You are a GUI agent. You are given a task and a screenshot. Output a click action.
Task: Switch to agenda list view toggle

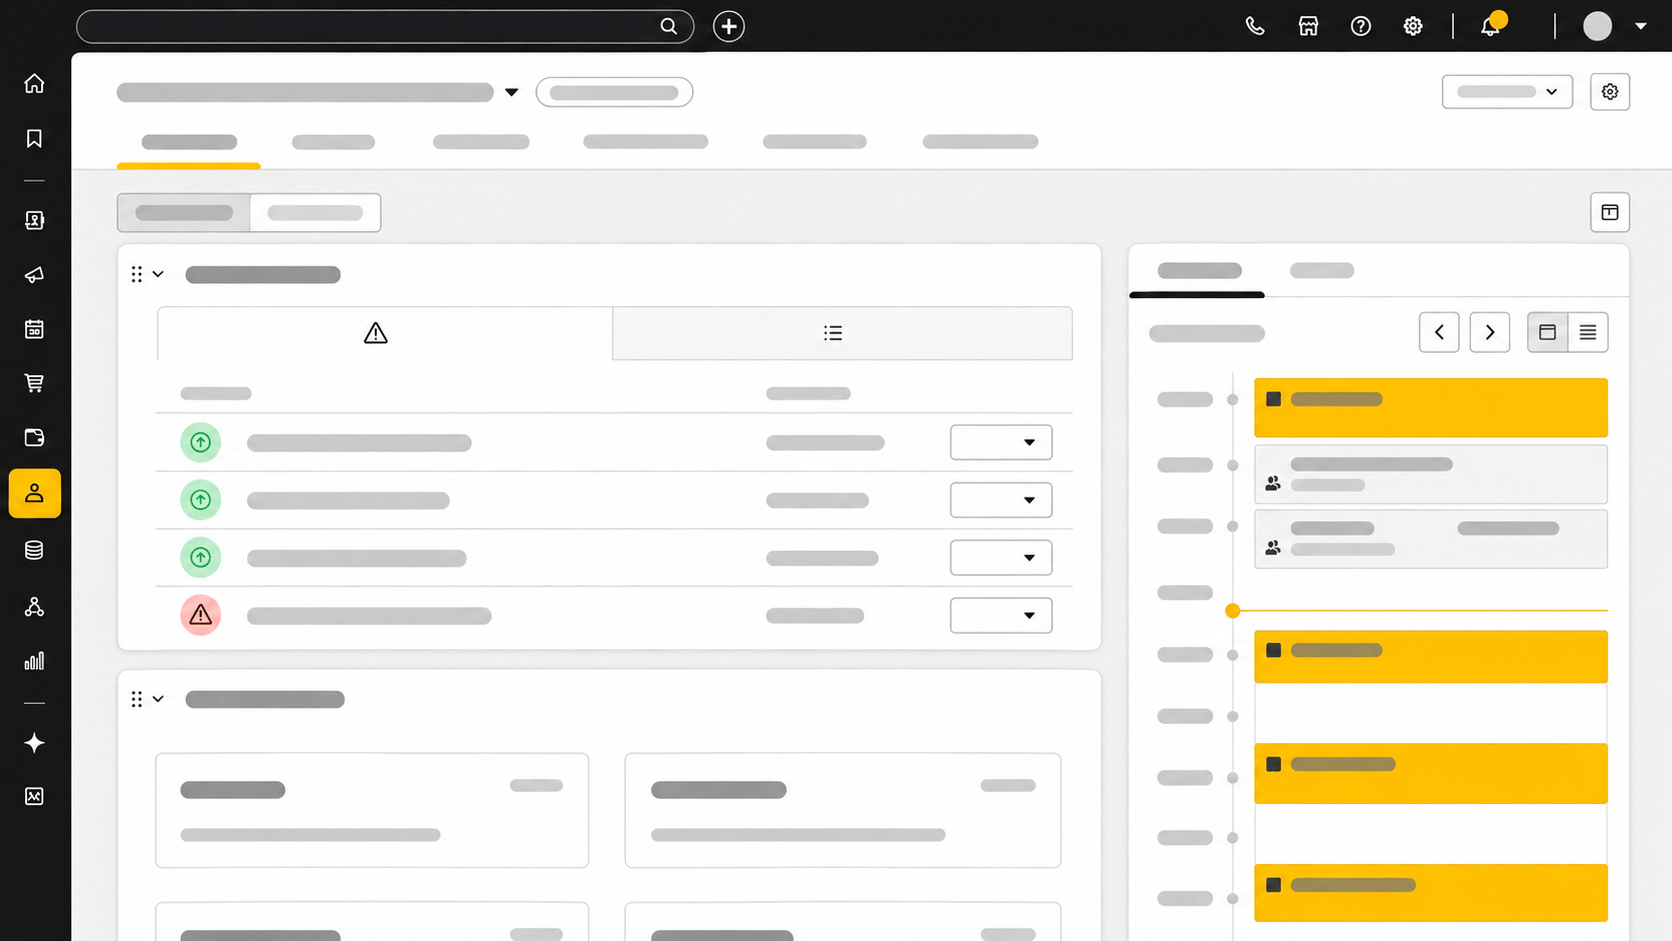coord(1588,332)
